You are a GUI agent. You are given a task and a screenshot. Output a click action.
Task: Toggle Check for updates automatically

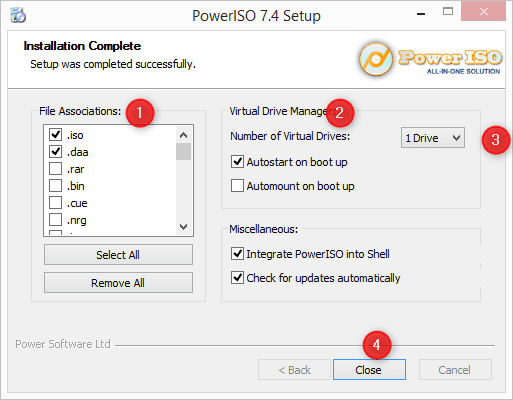point(237,278)
